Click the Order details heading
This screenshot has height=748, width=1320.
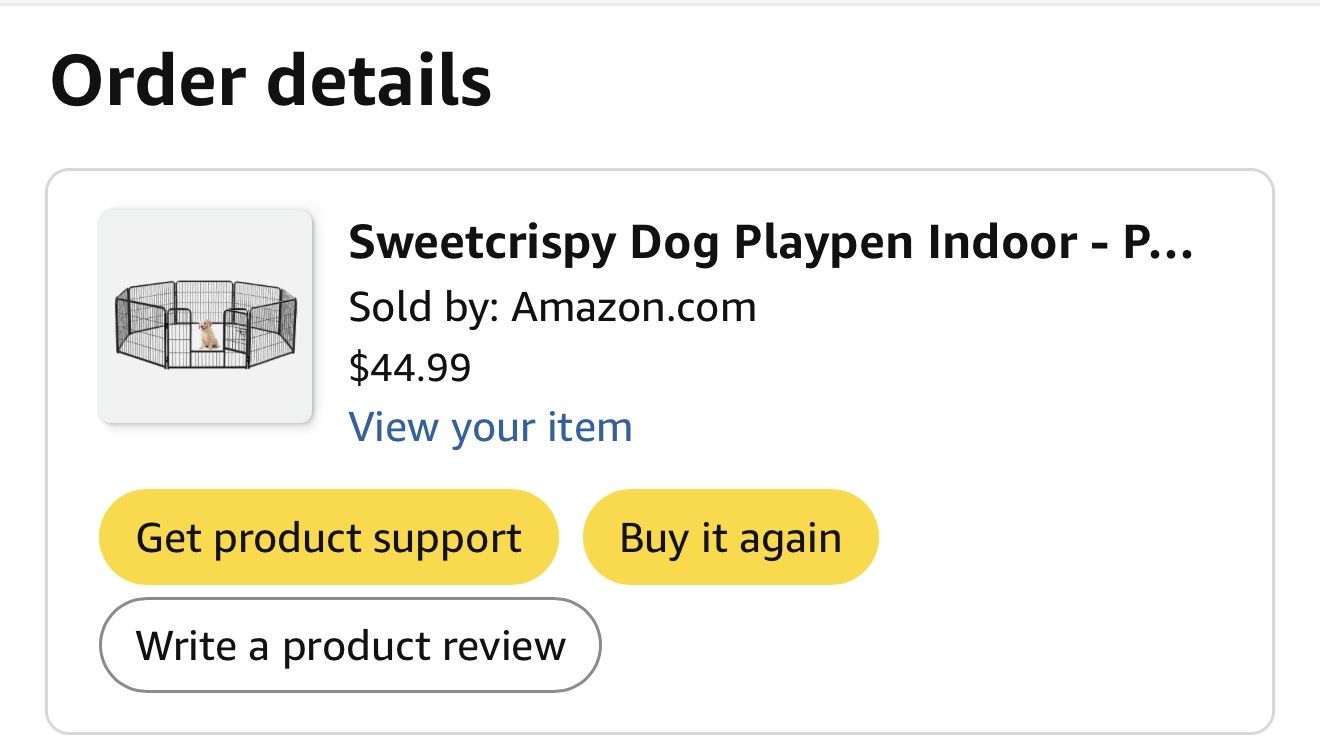coord(271,80)
